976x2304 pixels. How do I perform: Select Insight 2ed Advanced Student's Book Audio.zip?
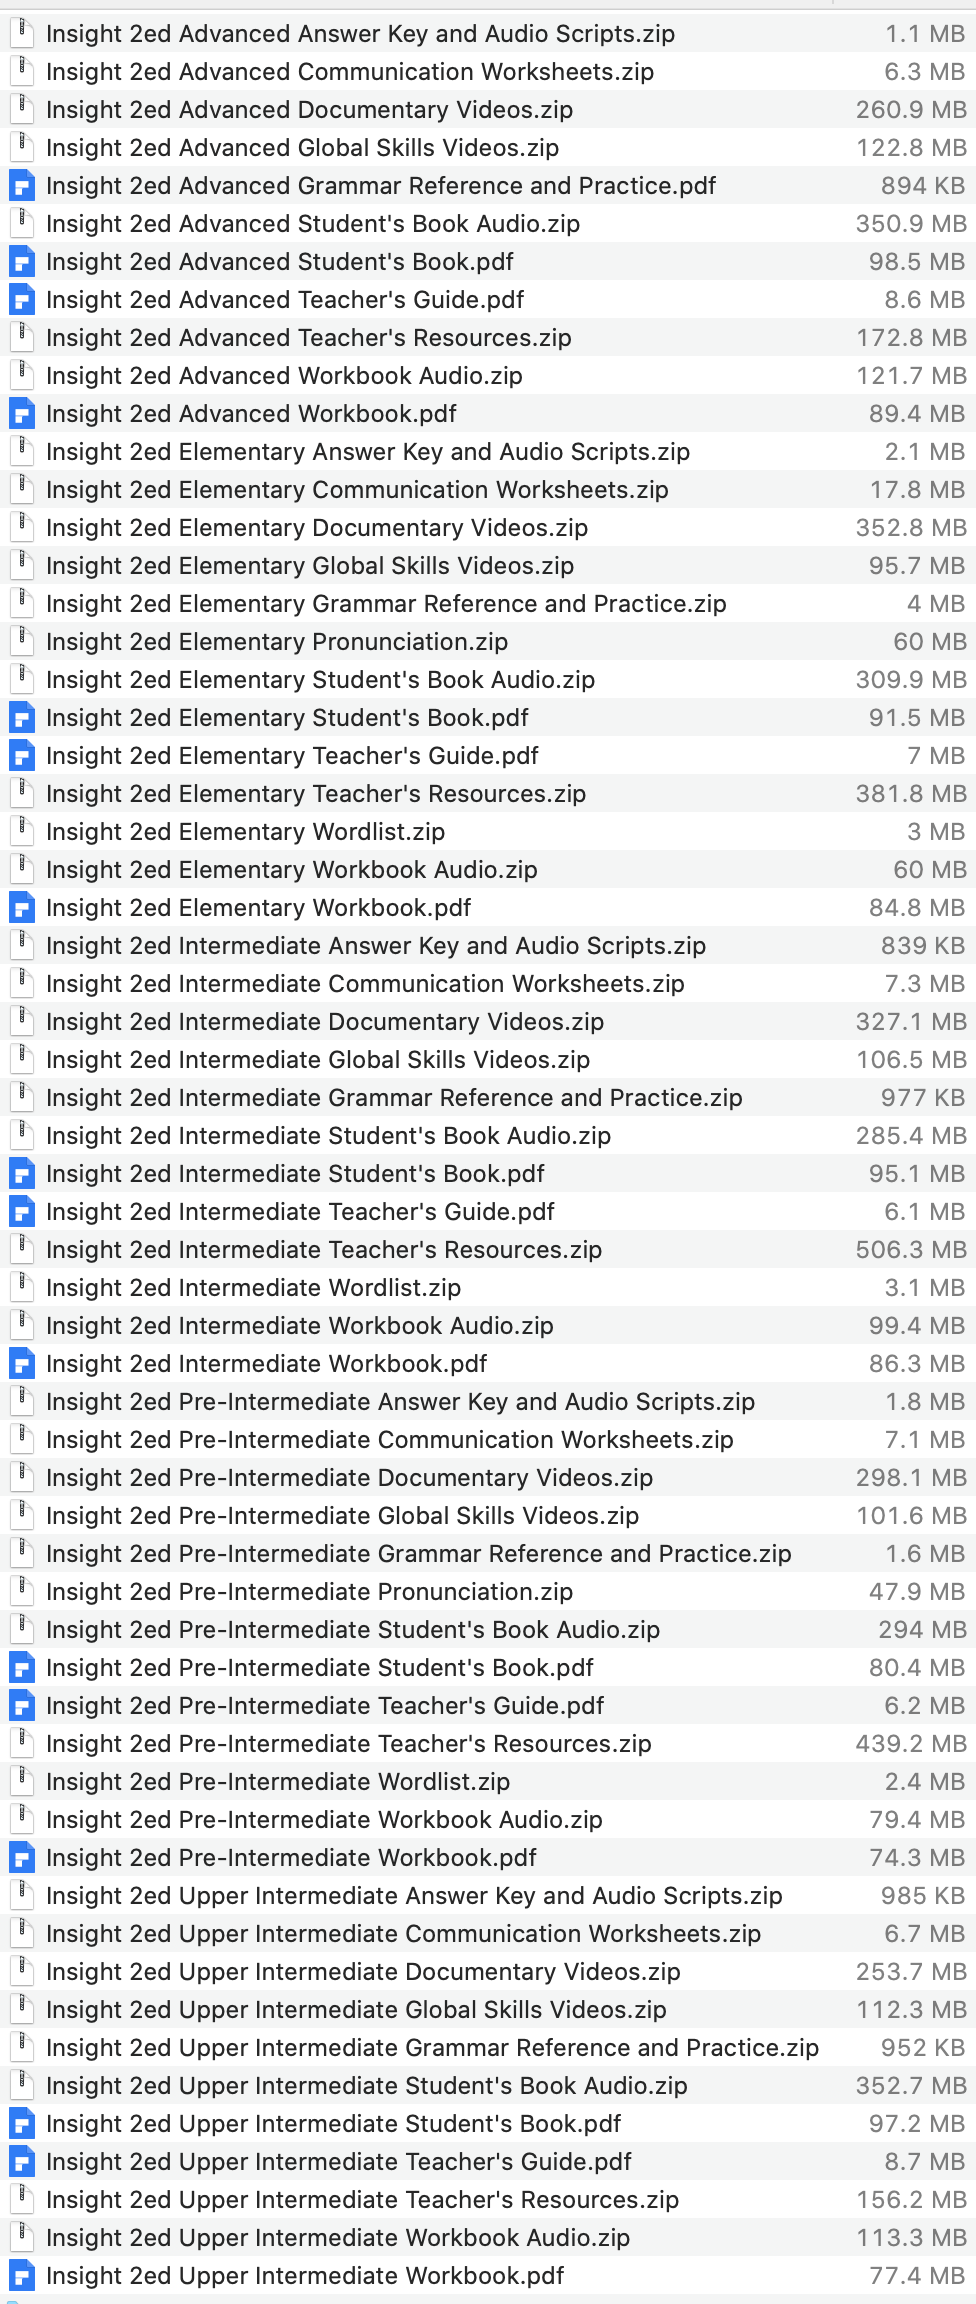488,223
